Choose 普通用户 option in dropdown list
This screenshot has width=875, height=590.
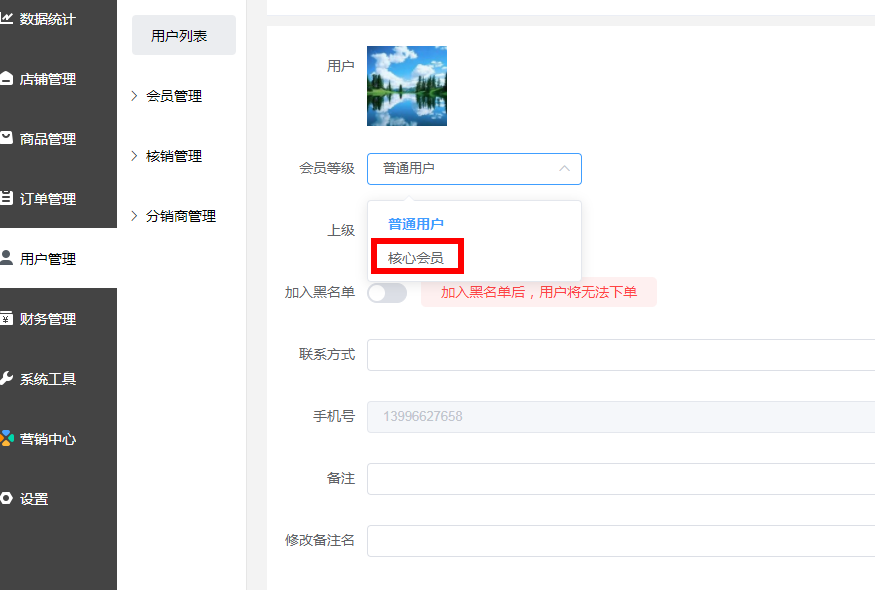click(x=416, y=224)
